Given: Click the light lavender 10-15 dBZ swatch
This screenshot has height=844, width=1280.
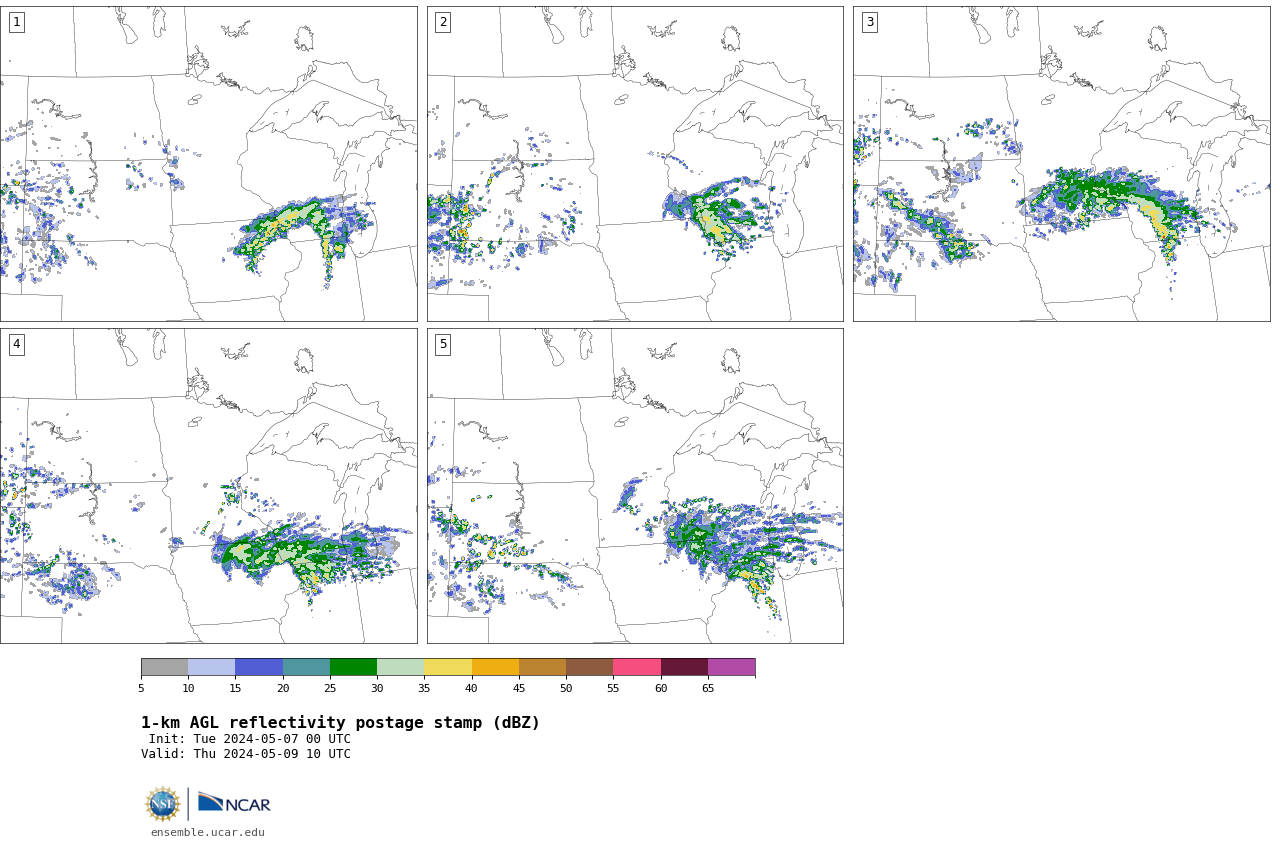Looking at the screenshot, I should (x=211, y=667).
